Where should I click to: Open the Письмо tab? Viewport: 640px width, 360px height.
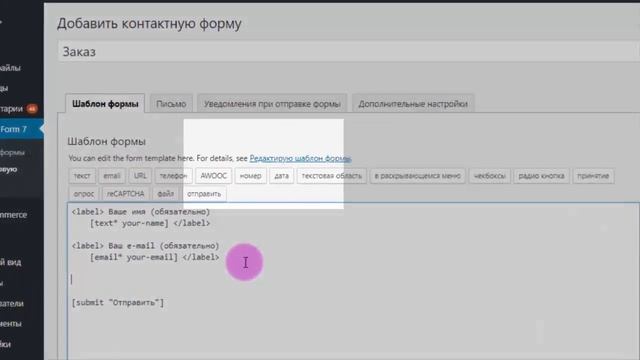pyautogui.click(x=171, y=104)
